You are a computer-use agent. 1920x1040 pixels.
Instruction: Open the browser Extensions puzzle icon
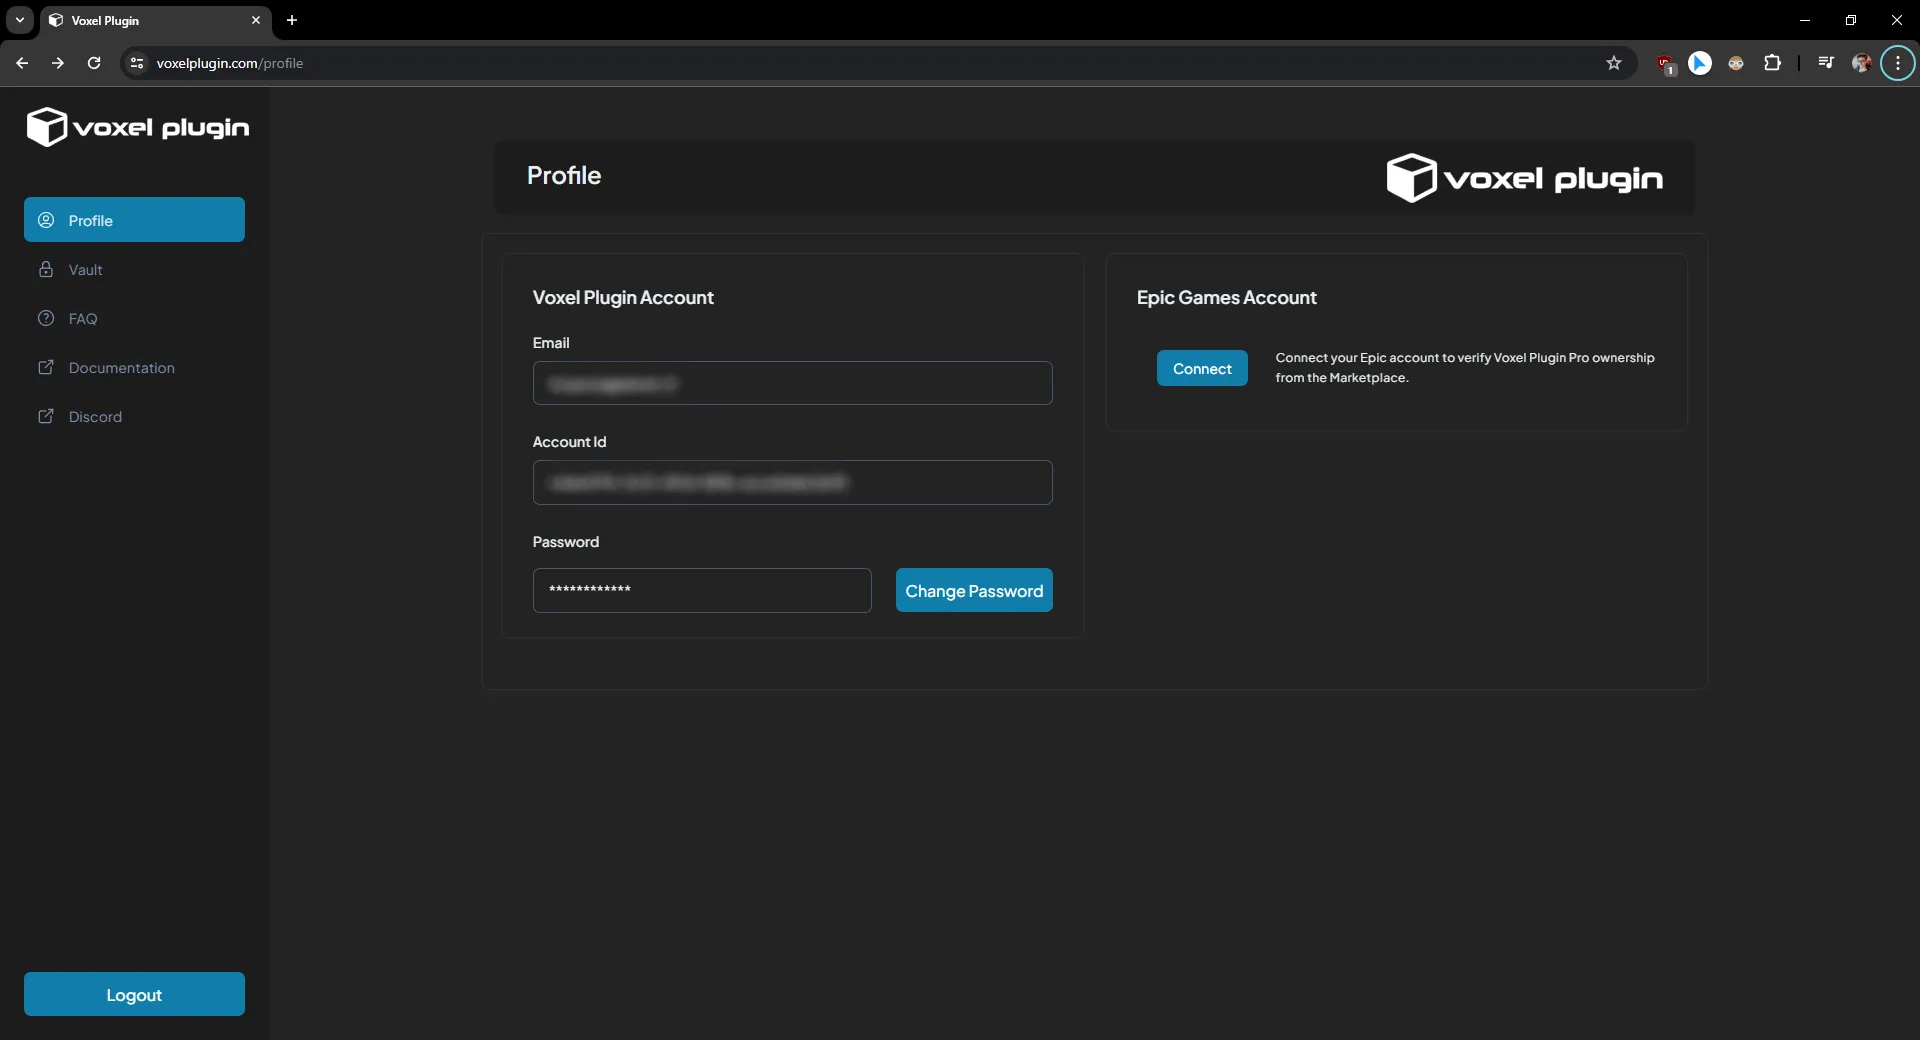coord(1772,63)
